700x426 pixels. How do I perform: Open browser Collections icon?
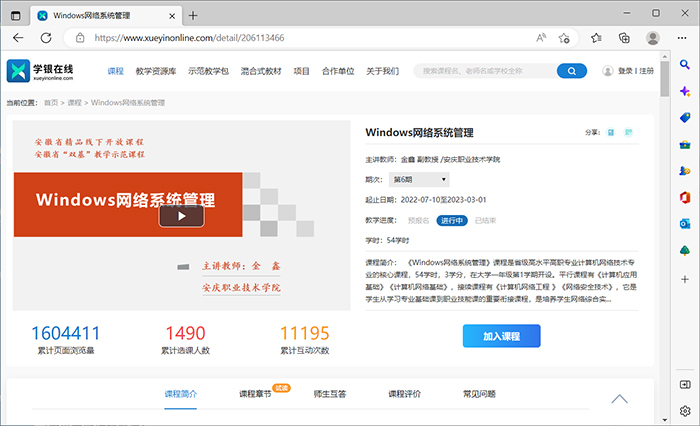point(624,38)
